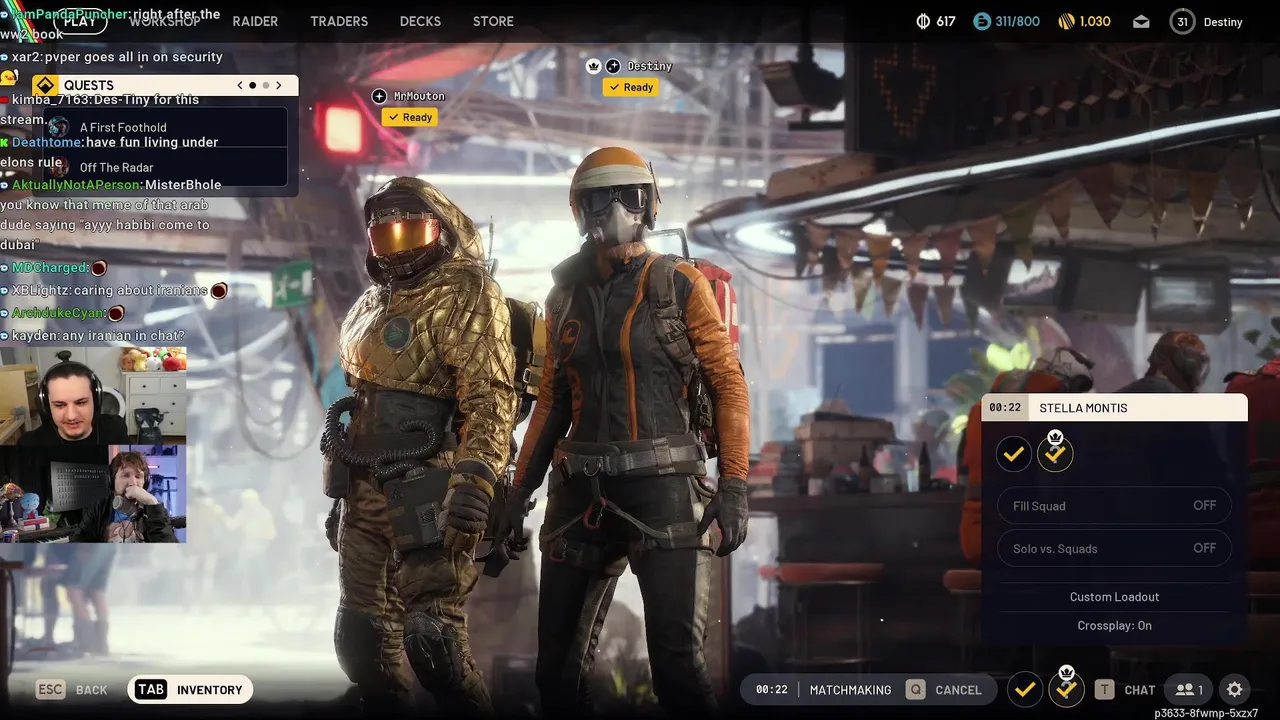Click the QUESTS diamond icon
The height and width of the screenshot is (720, 1280).
44,85
